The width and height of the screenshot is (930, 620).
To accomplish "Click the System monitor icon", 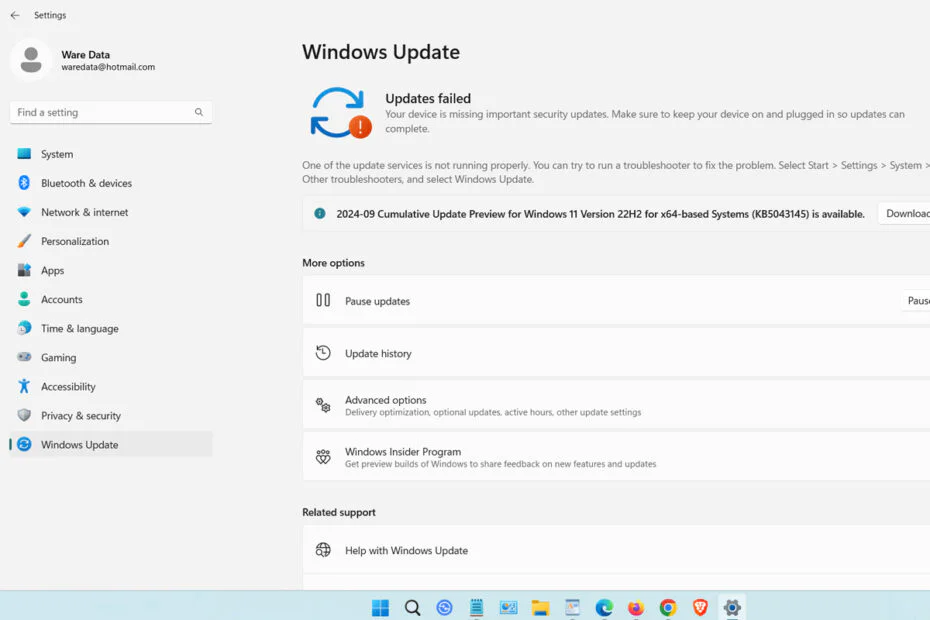I will click(24, 154).
